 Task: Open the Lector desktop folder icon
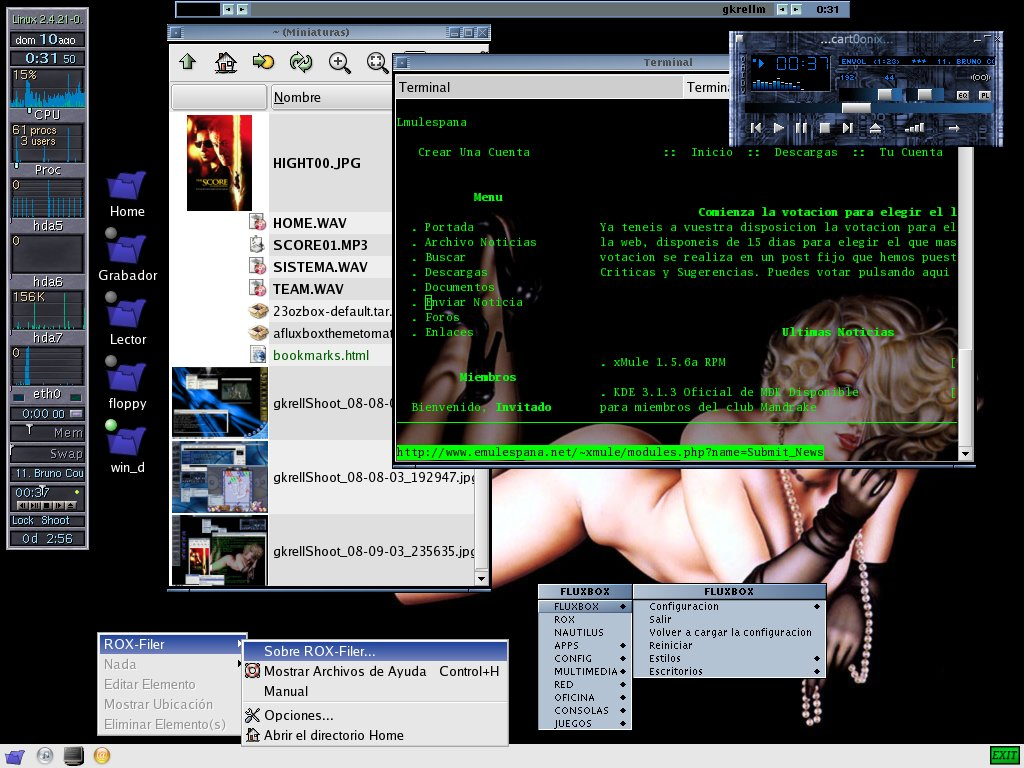click(x=127, y=313)
